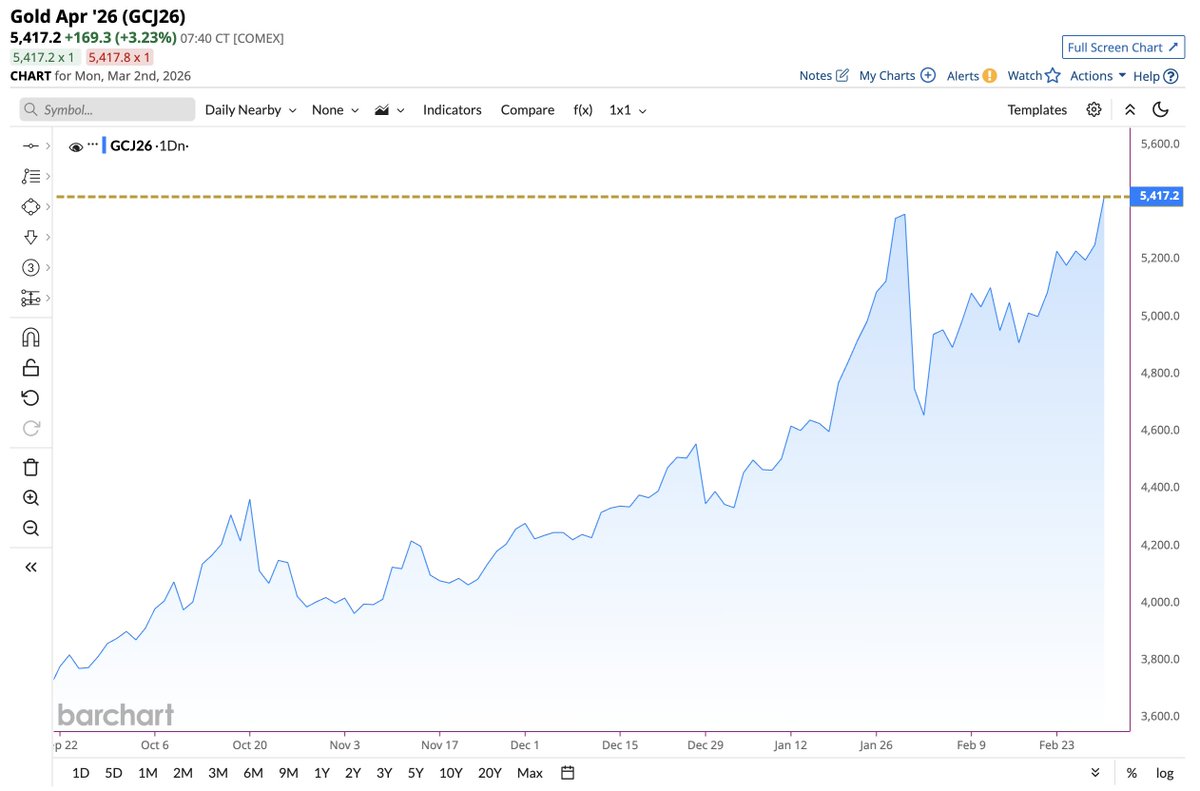Toggle dark mode moon icon
Viewport: 1200px width, 791px height.
[1160, 110]
